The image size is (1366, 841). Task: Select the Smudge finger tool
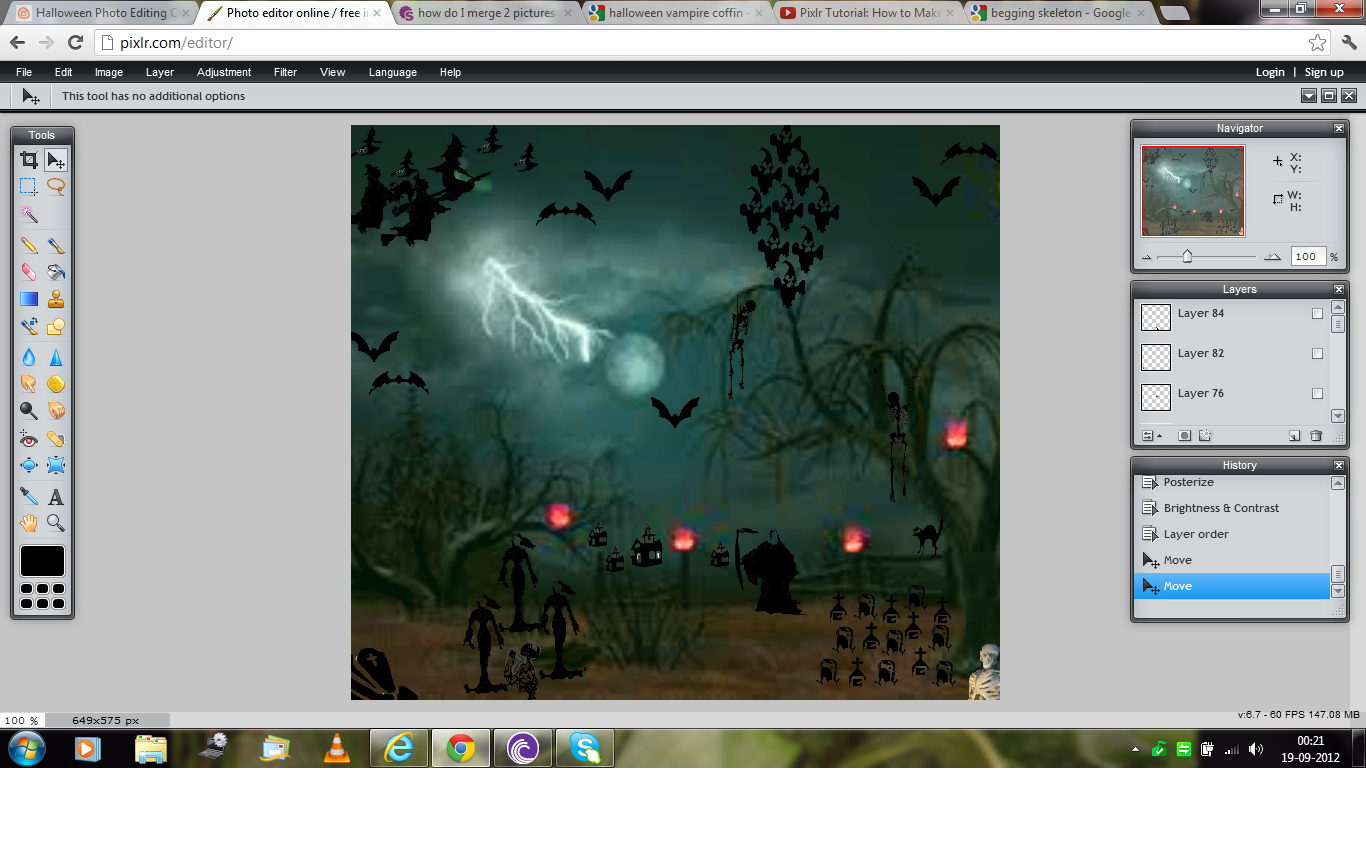29,383
